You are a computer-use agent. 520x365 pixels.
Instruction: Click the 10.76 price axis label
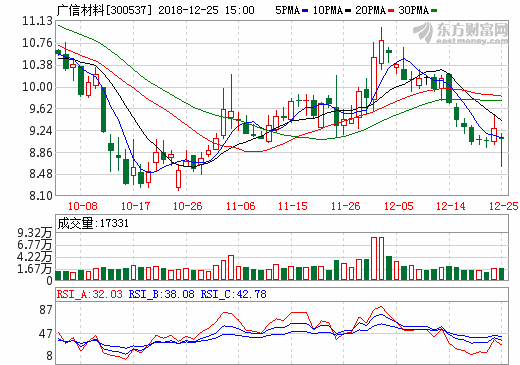(x=37, y=43)
